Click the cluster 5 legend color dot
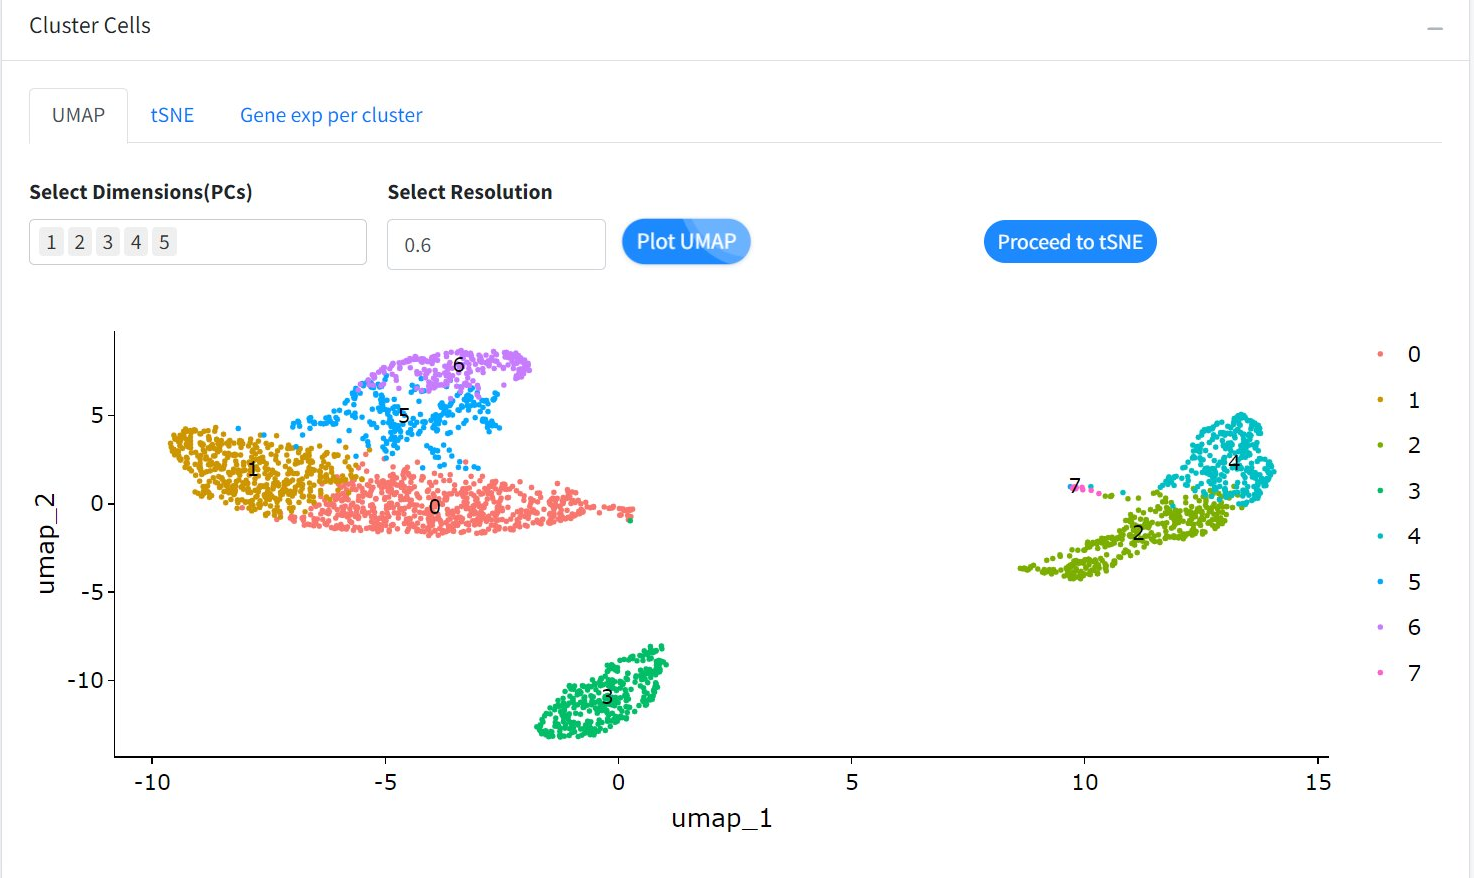Image resolution: width=1474 pixels, height=878 pixels. point(1380,582)
